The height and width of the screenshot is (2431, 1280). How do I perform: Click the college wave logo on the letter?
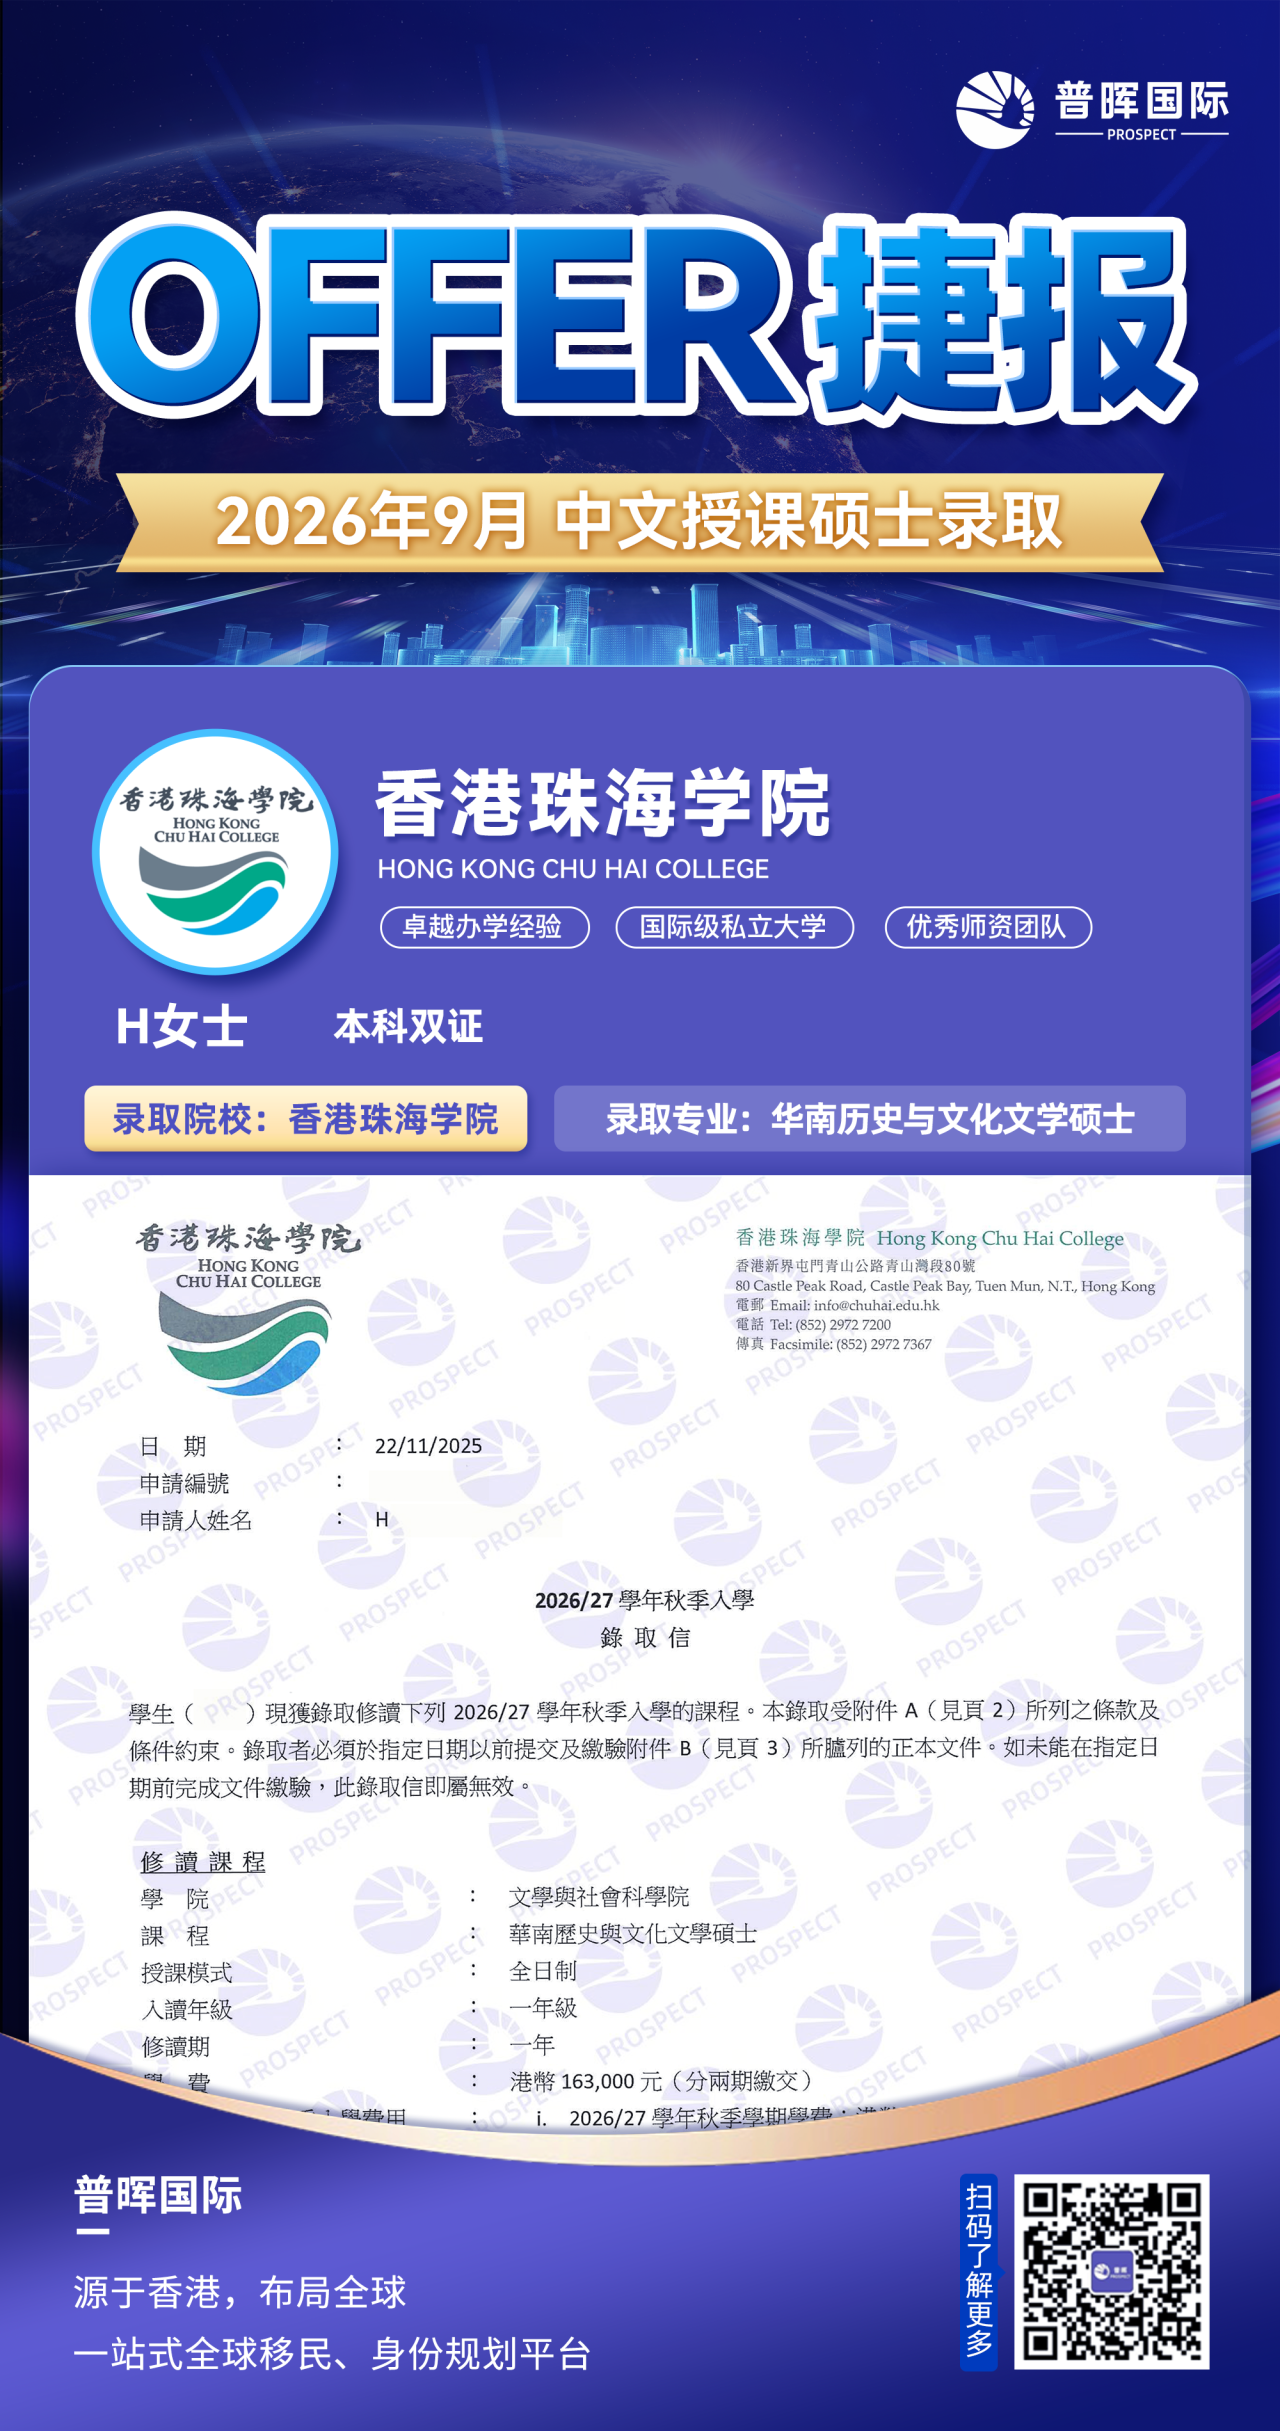[245, 1343]
